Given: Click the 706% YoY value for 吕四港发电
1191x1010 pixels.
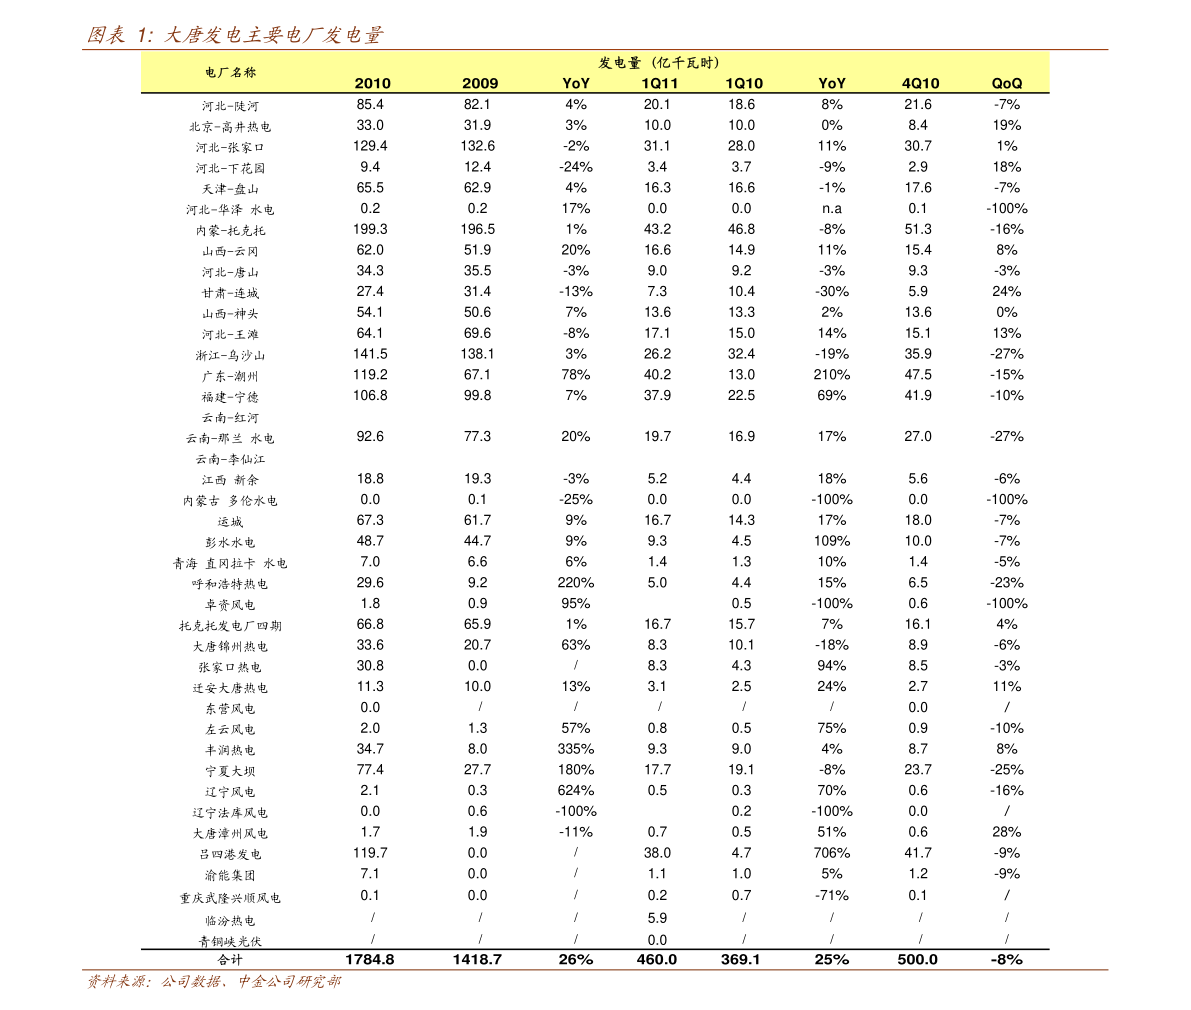Looking at the screenshot, I should pyautogui.click(x=832, y=853).
